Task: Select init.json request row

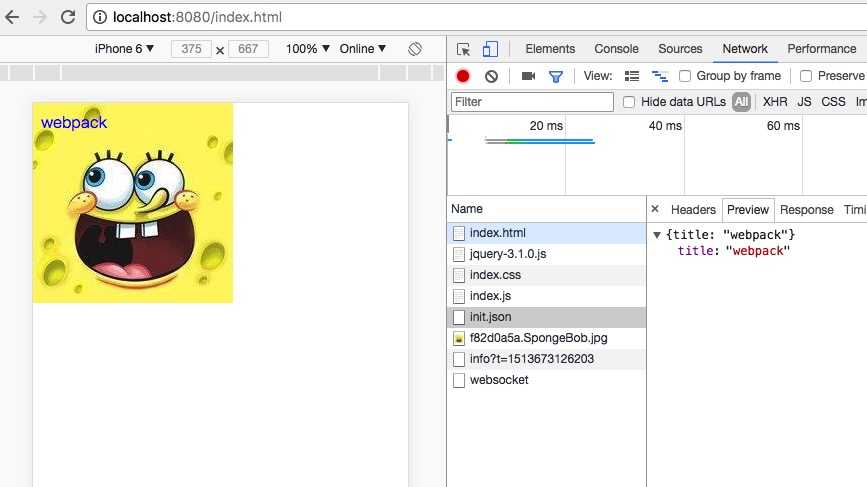Action: (x=546, y=317)
